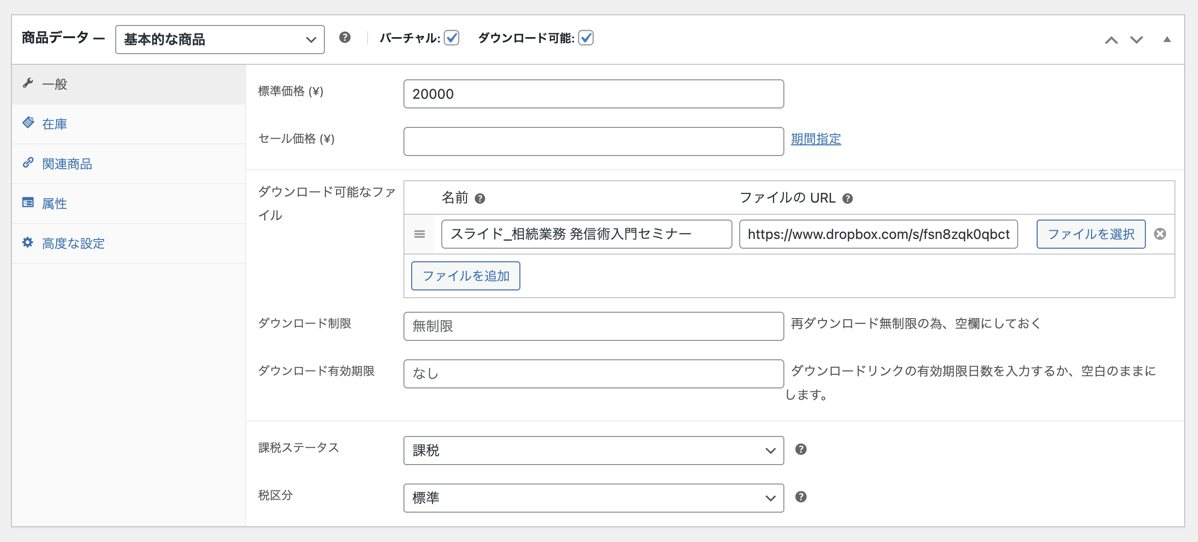Click the 標準価格 input field
1198x542 pixels.
click(594, 94)
